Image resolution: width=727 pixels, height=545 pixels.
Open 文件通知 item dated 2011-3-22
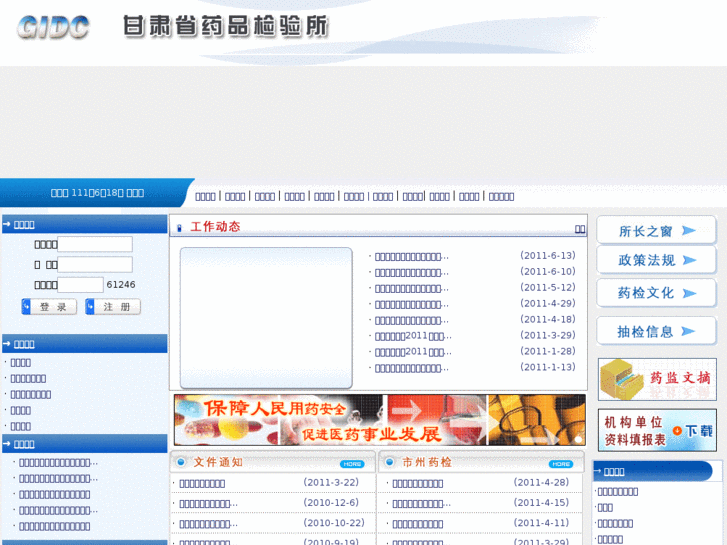[x=202, y=483]
